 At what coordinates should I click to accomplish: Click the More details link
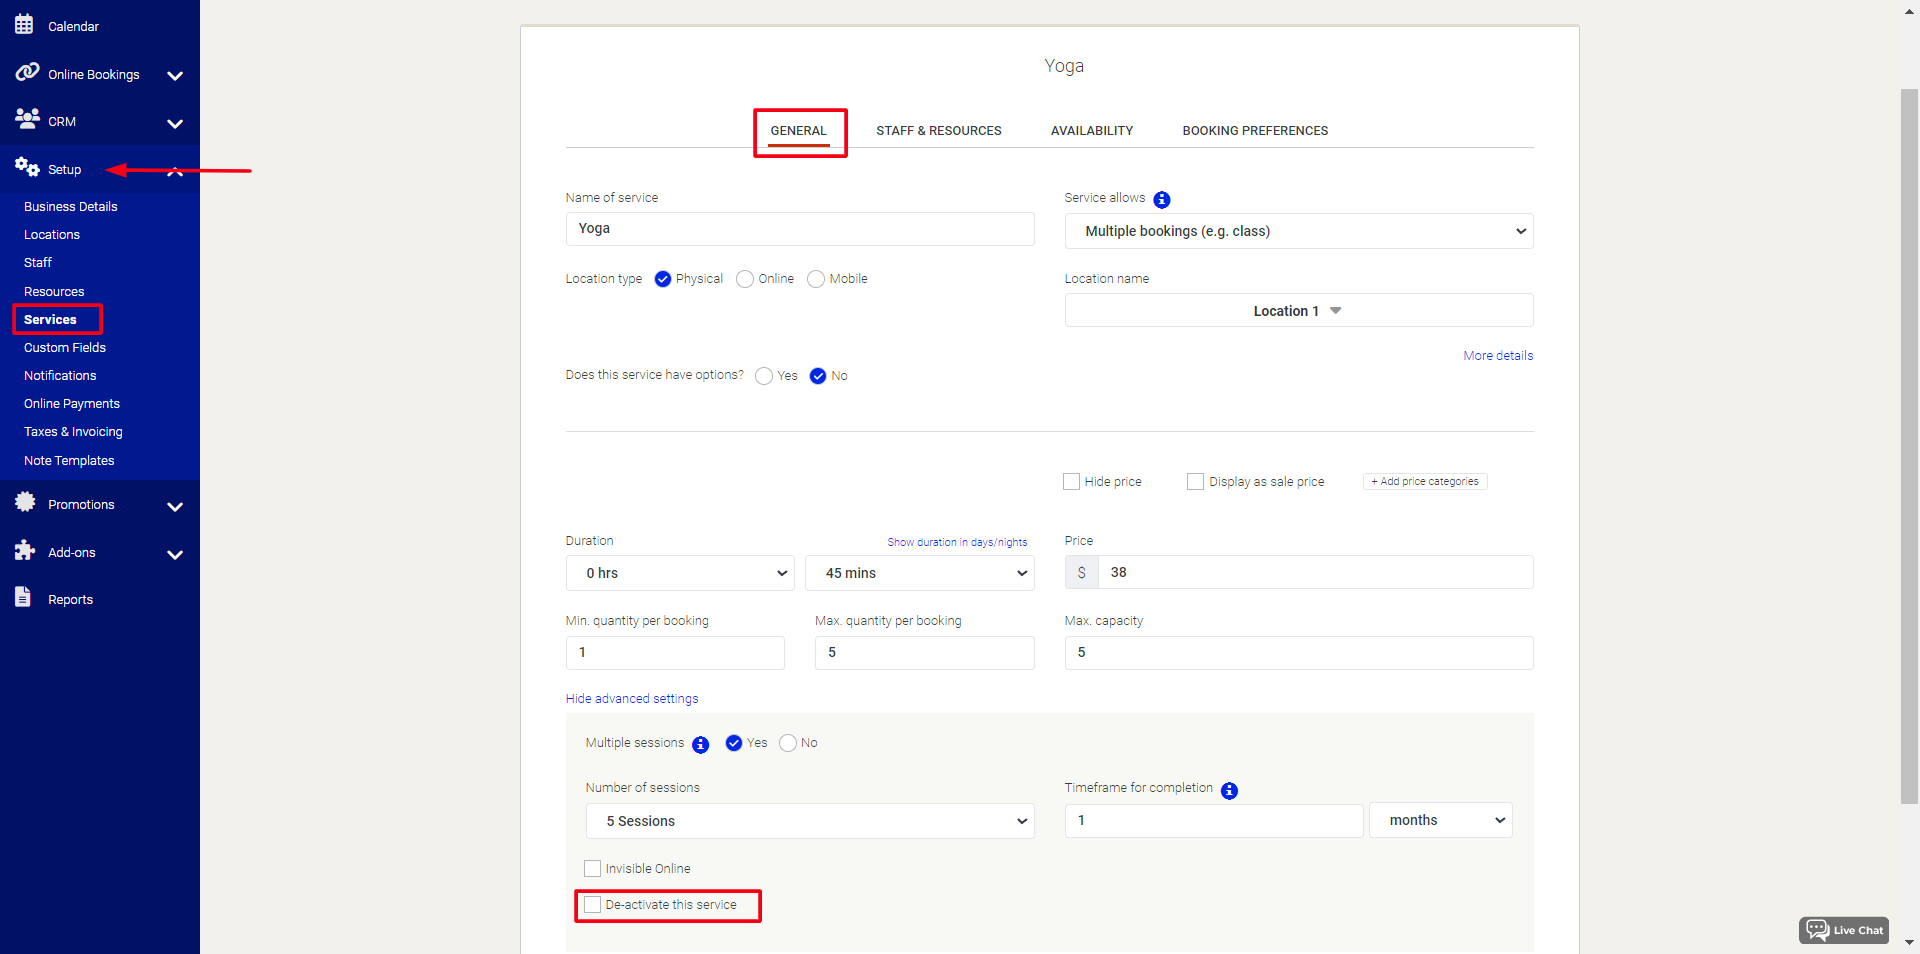click(1497, 355)
